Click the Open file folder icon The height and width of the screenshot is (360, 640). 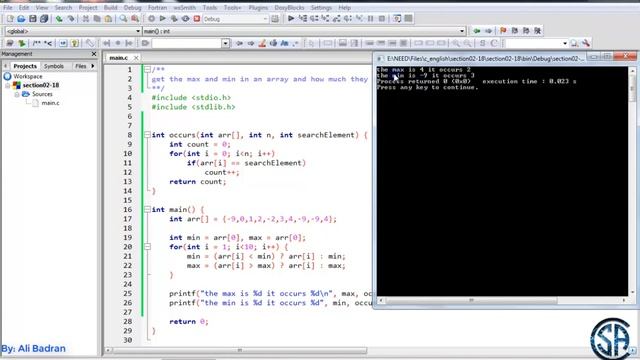click(21, 19)
